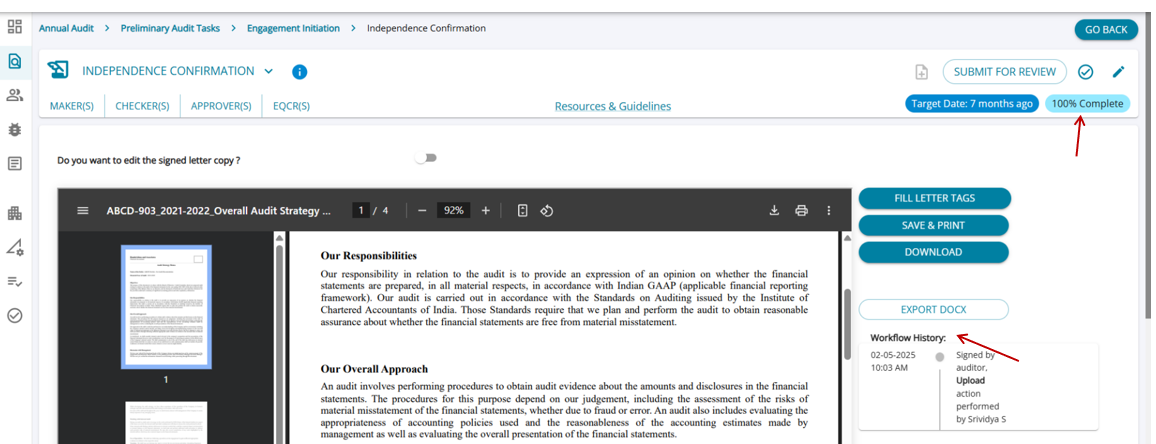Open the bug issues sidebar icon
The width and height of the screenshot is (1156, 444).
(x=15, y=129)
